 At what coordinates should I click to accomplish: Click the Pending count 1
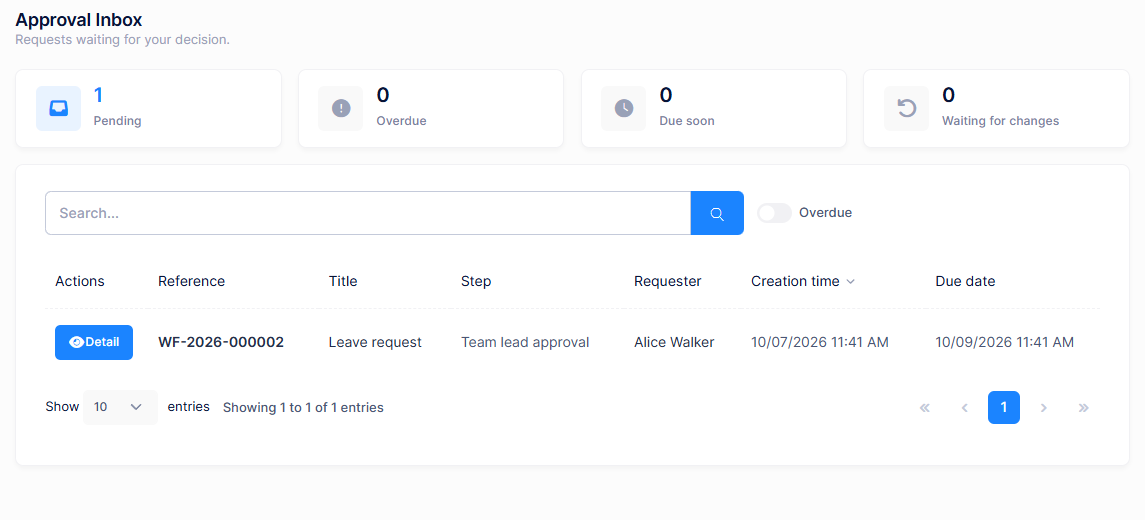point(99,95)
